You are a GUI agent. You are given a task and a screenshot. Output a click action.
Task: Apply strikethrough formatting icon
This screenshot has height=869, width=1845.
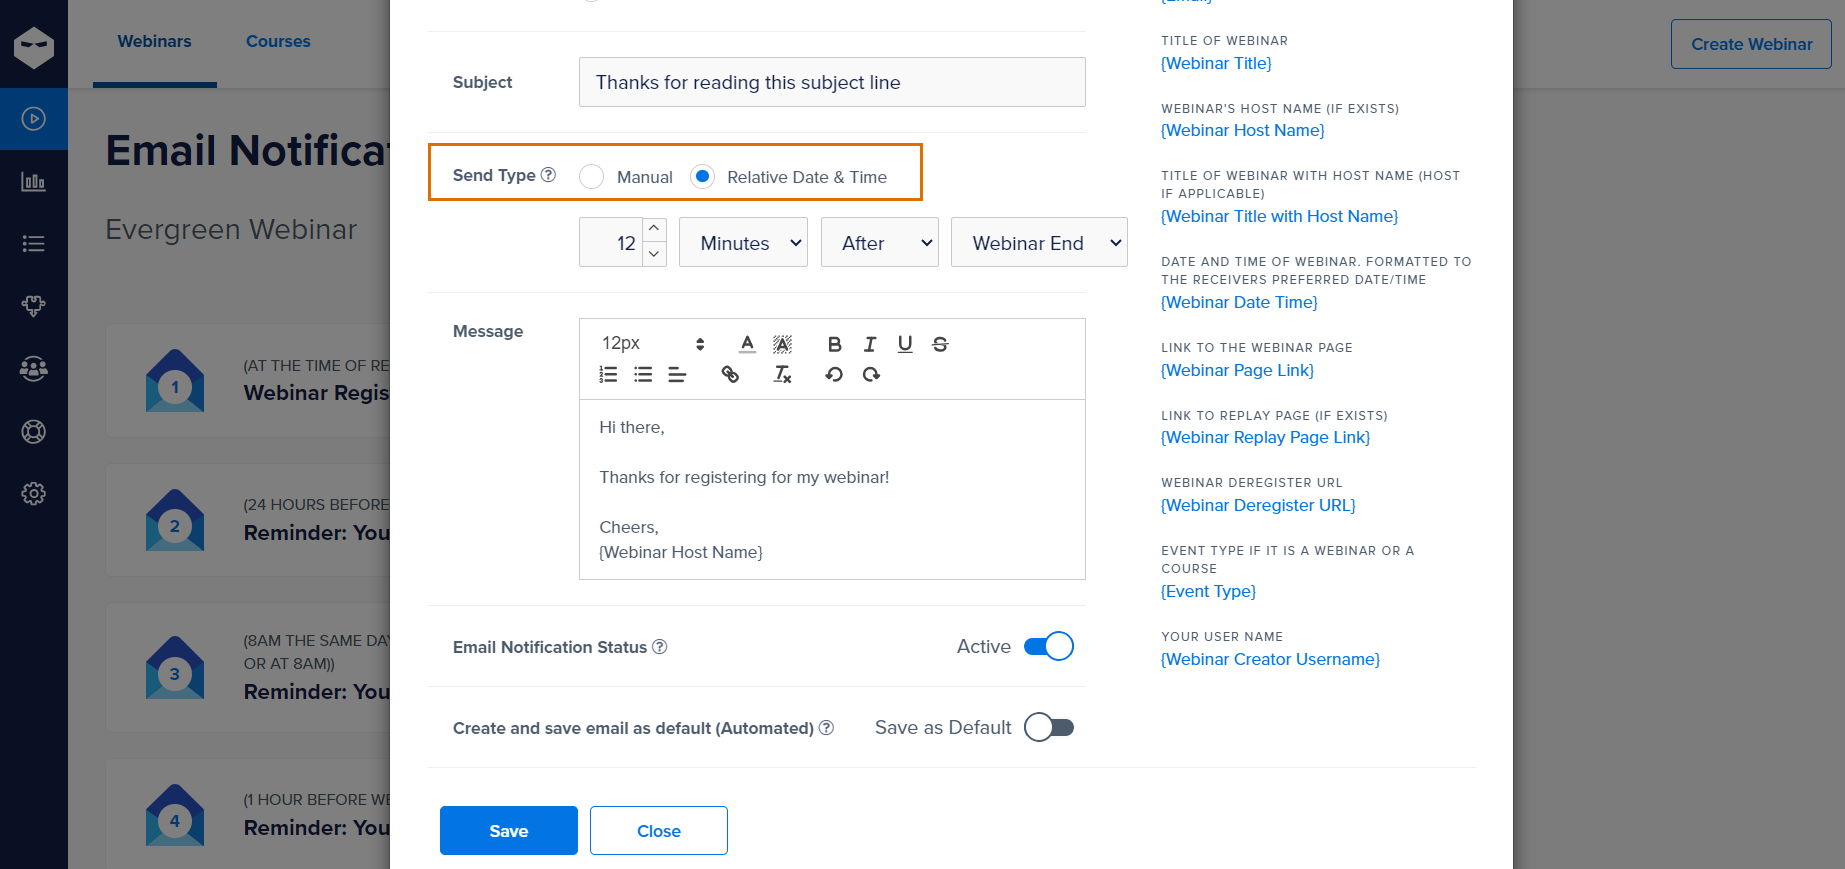pos(940,344)
